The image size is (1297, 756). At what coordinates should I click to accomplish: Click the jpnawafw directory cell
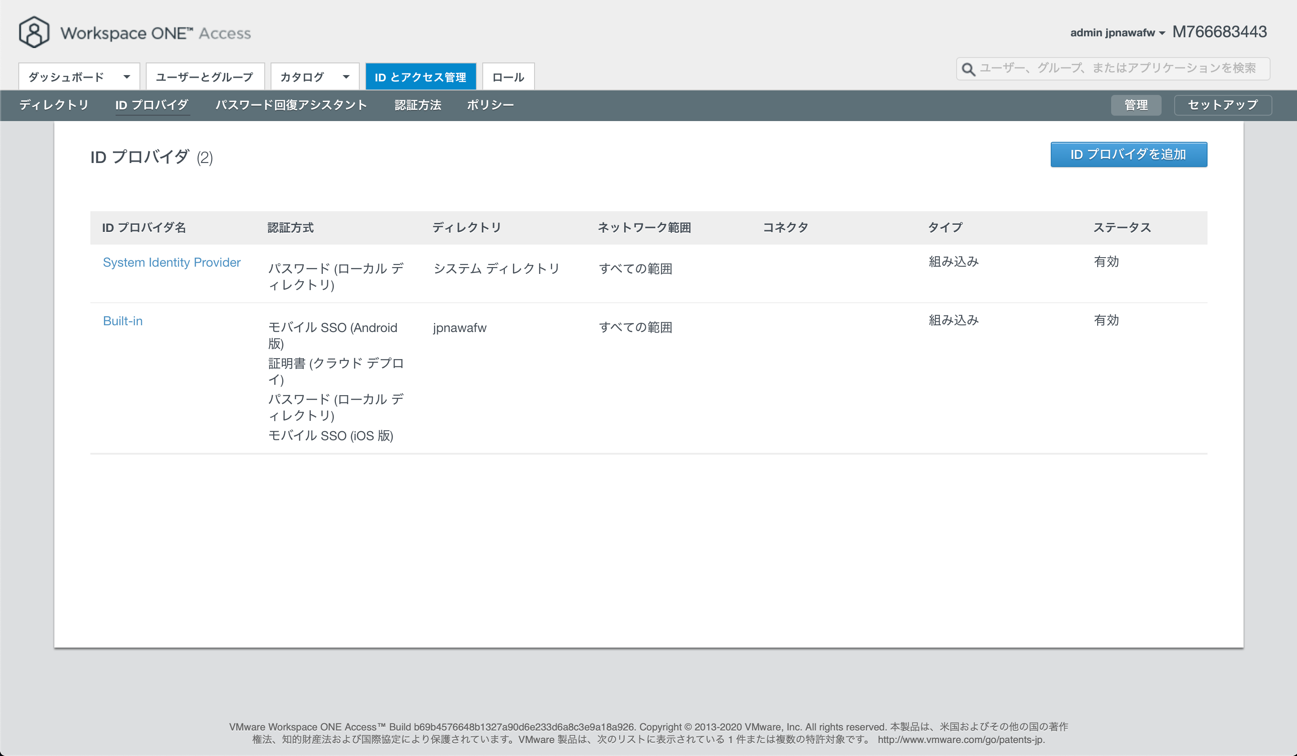[x=460, y=328]
